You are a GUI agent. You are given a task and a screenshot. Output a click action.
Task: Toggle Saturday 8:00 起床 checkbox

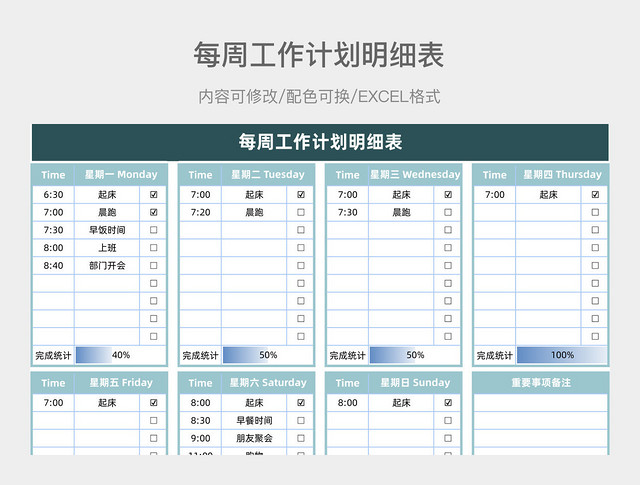coord(301,403)
